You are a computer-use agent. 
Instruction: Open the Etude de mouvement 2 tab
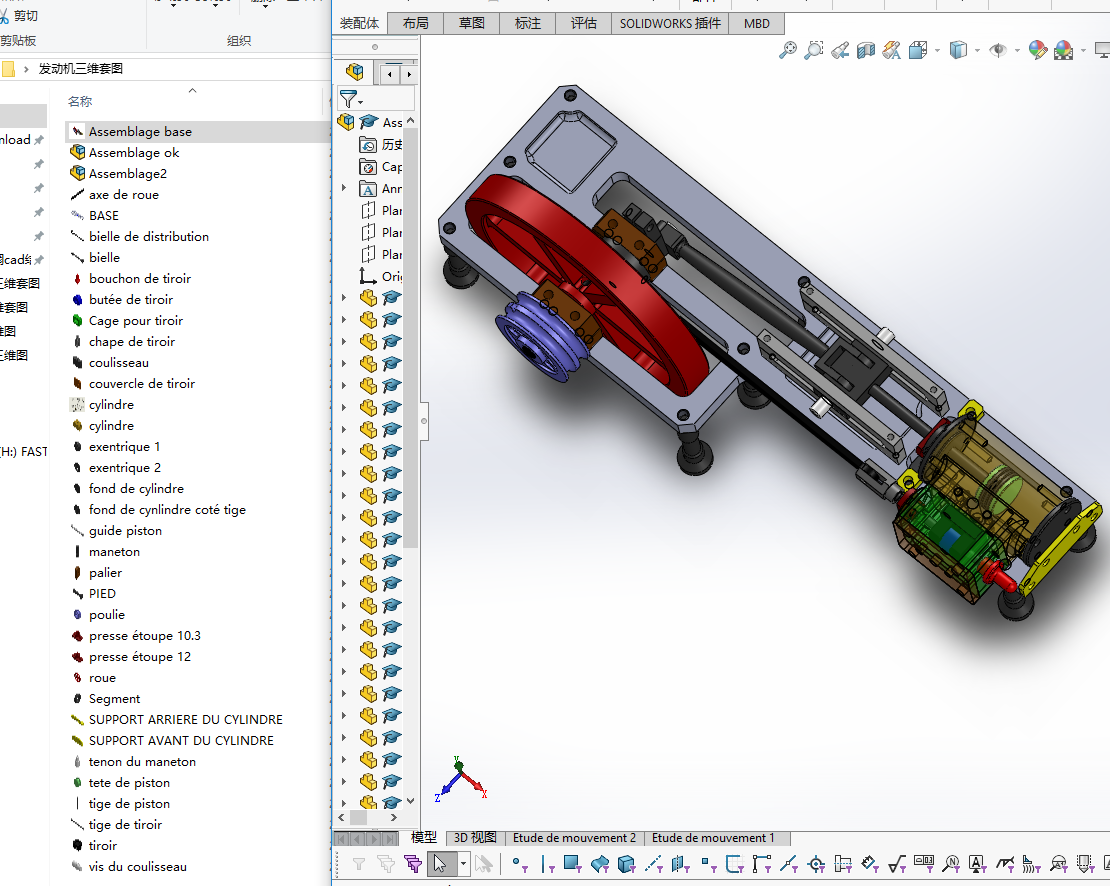tap(574, 838)
